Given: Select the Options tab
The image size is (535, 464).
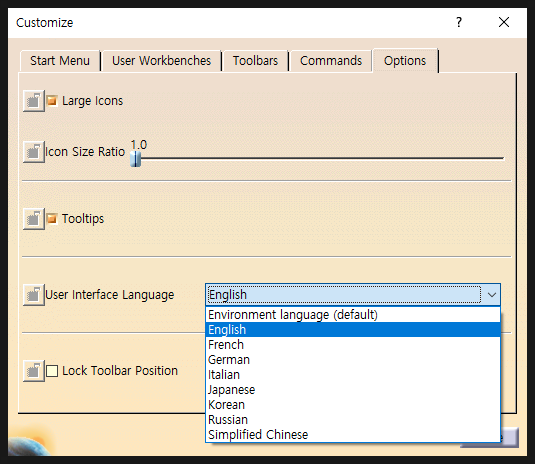Looking at the screenshot, I should coord(405,61).
